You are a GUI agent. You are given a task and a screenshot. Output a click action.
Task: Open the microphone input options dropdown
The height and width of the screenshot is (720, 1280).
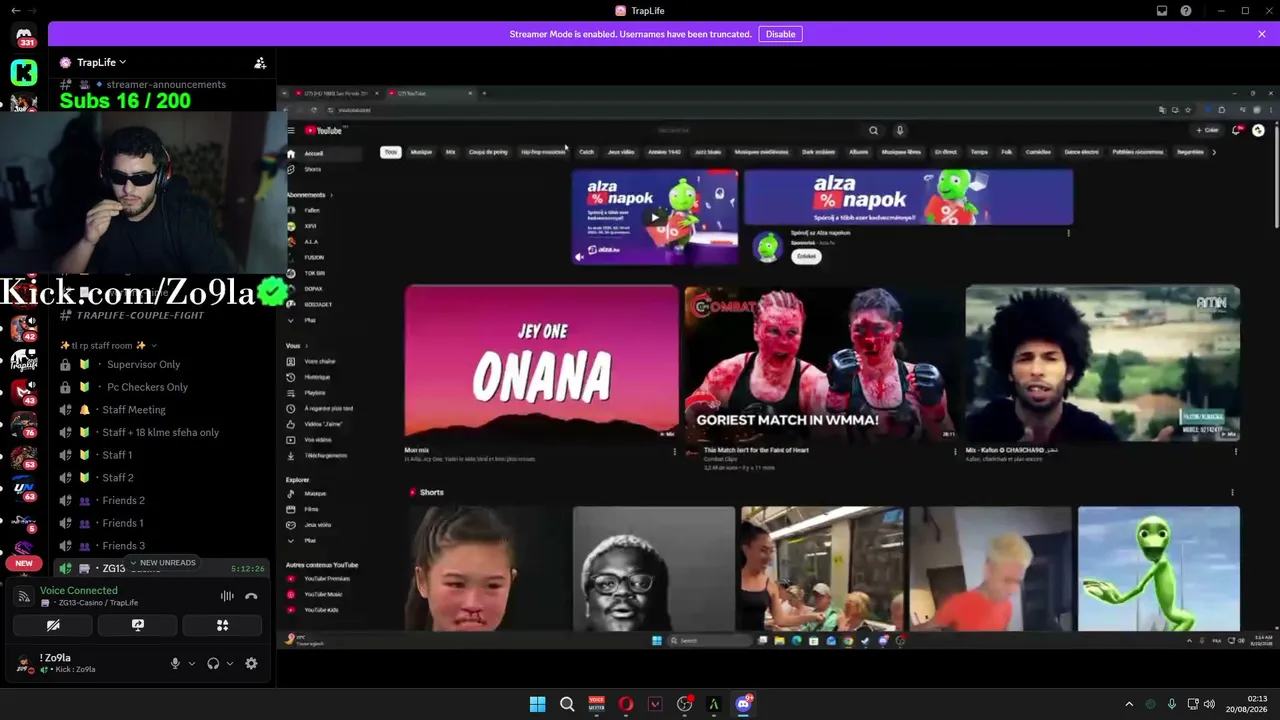coord(192,663)
